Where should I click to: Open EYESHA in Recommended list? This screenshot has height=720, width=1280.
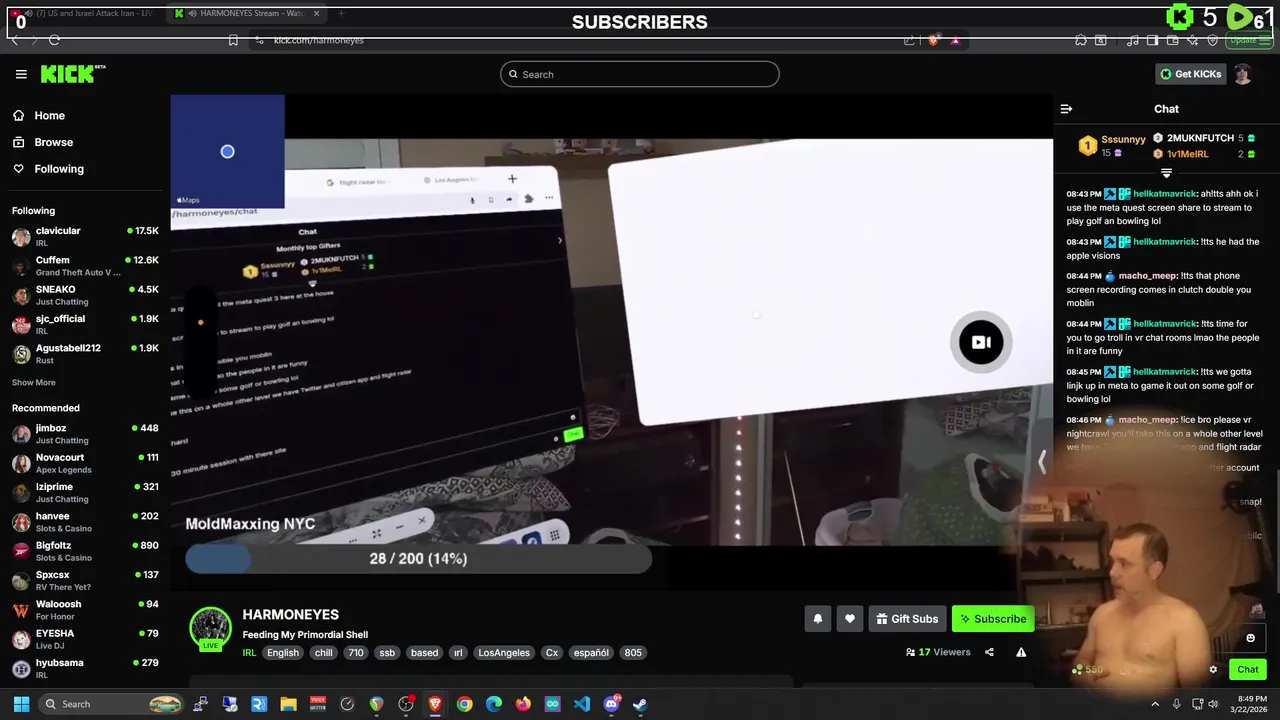[x=85, y=639]
